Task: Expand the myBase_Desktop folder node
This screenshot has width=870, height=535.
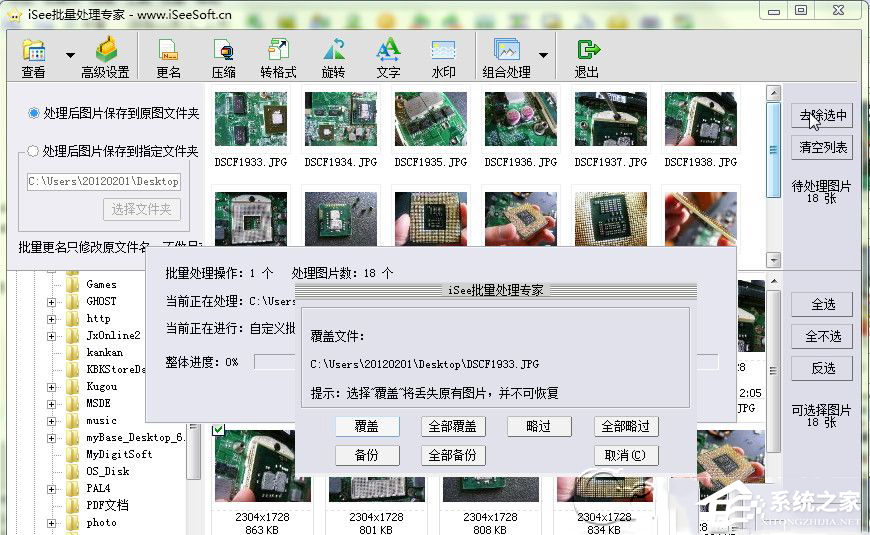Action: point(52,438)
